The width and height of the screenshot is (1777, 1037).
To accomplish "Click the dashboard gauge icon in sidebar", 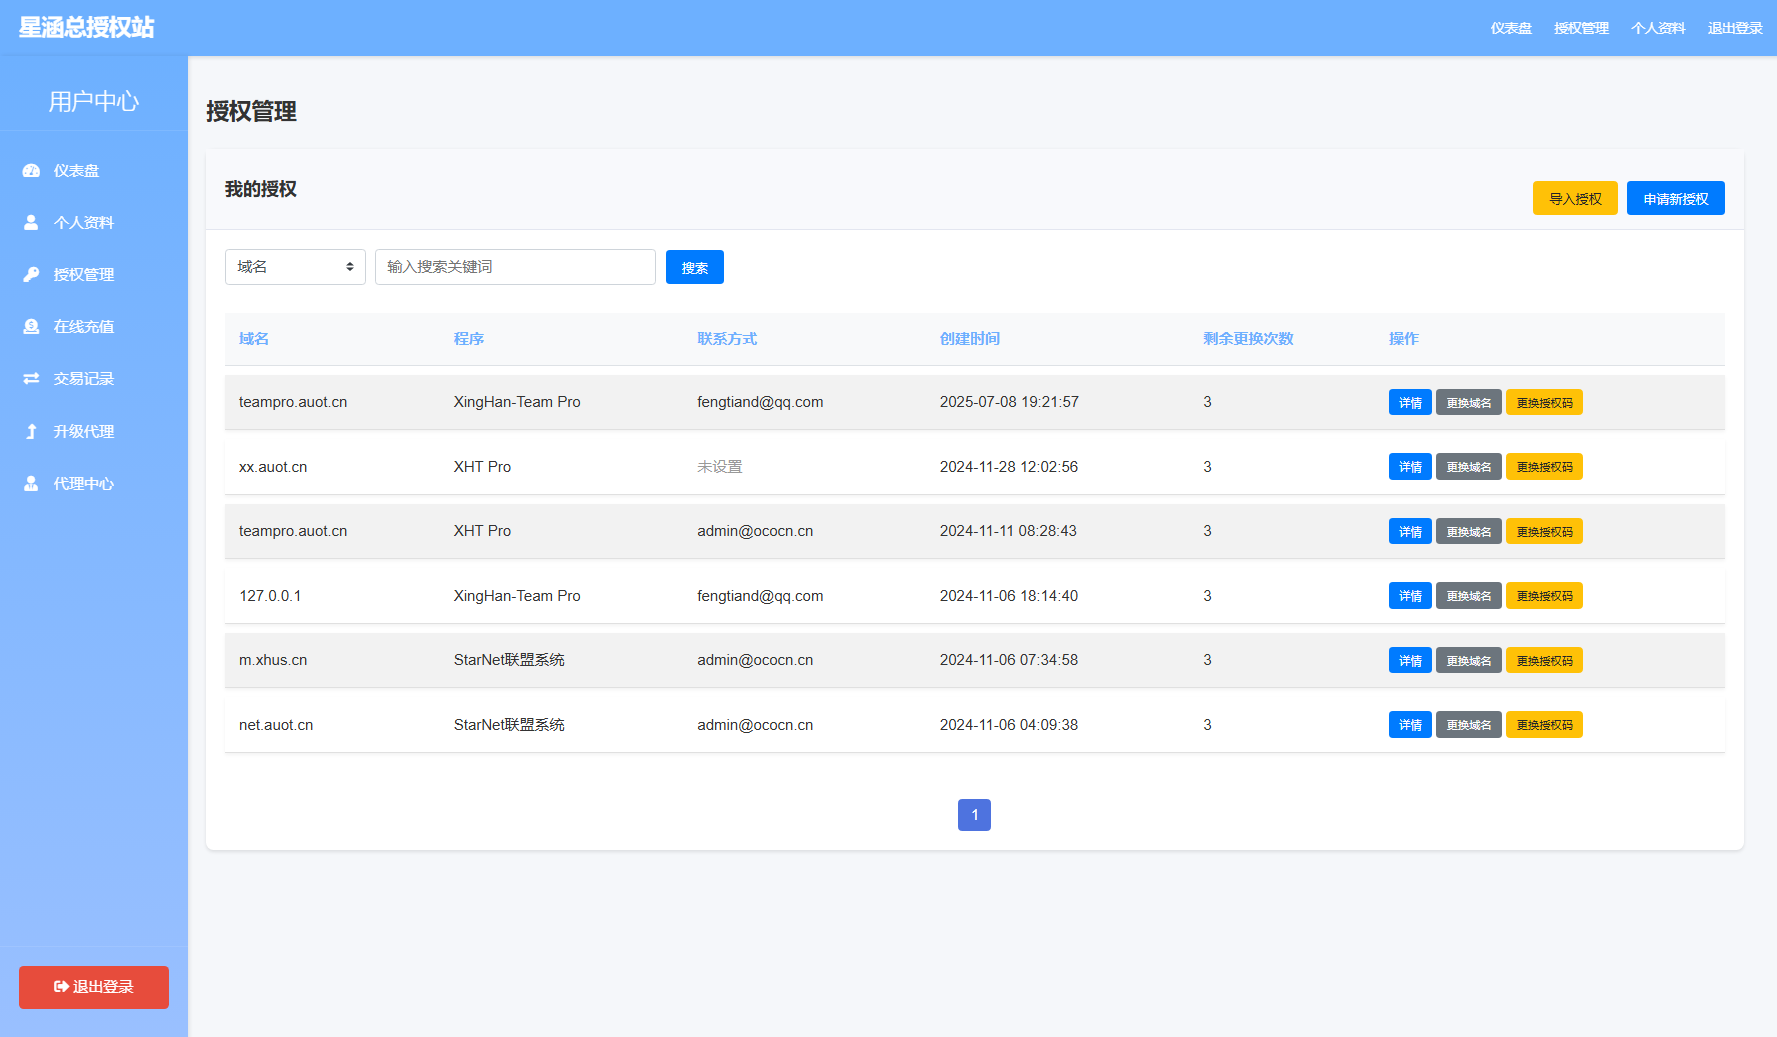I will (x=31, y=171).
